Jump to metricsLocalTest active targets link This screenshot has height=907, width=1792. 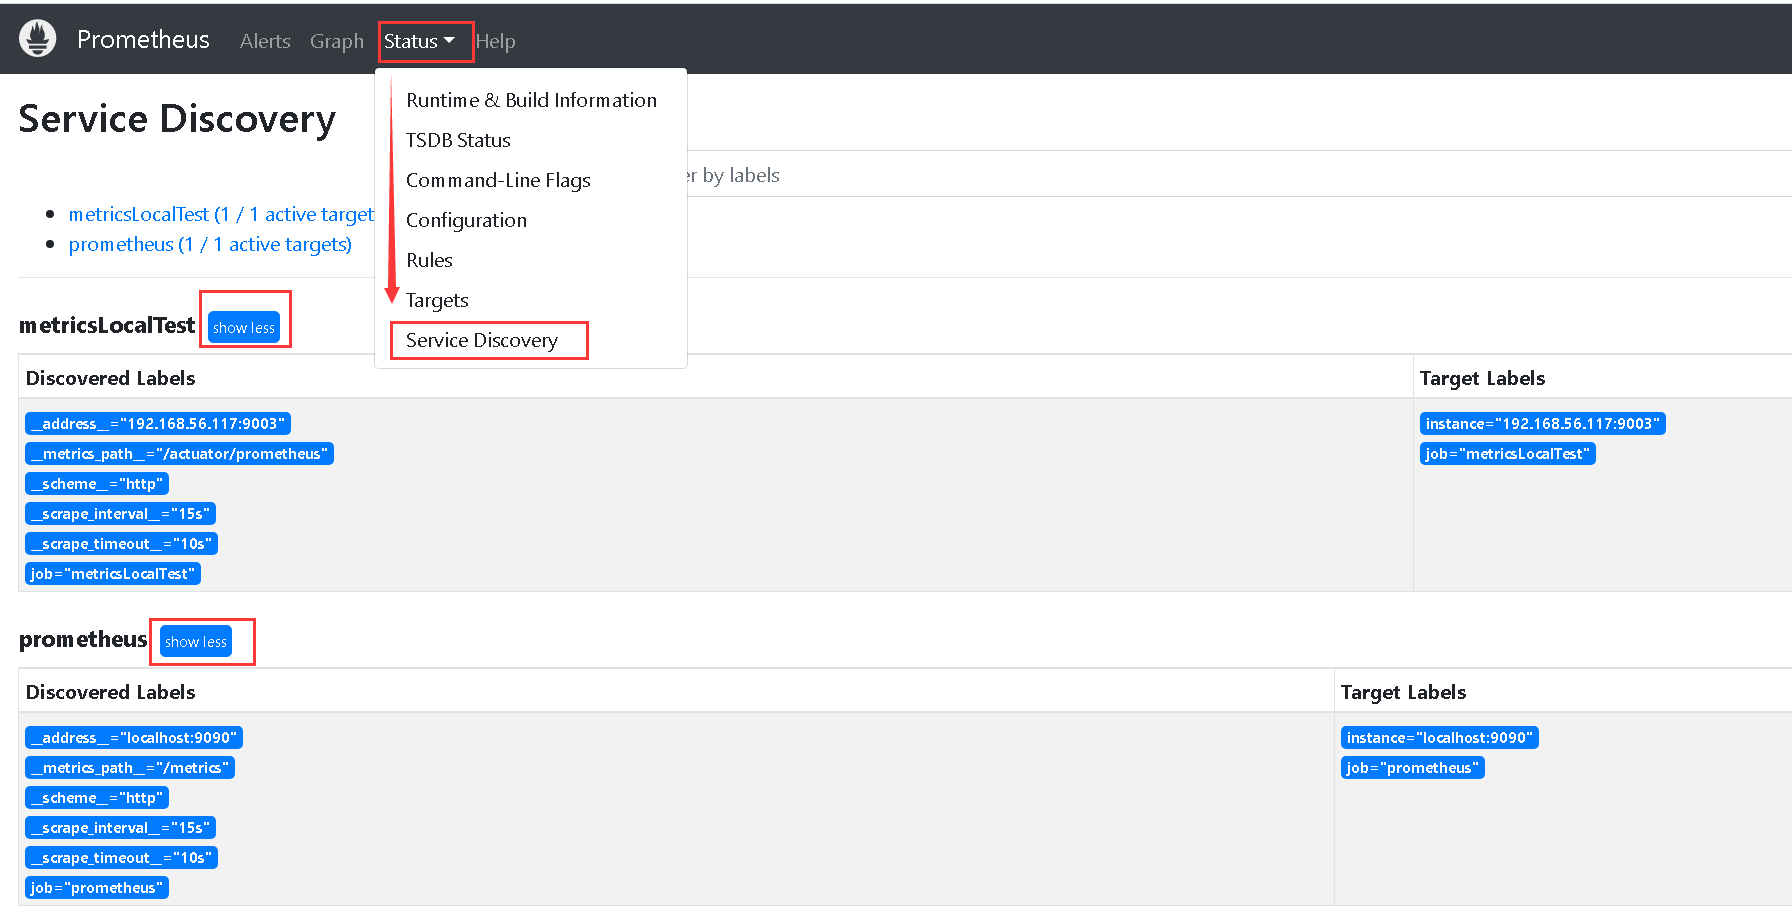[x=221, y=214]
